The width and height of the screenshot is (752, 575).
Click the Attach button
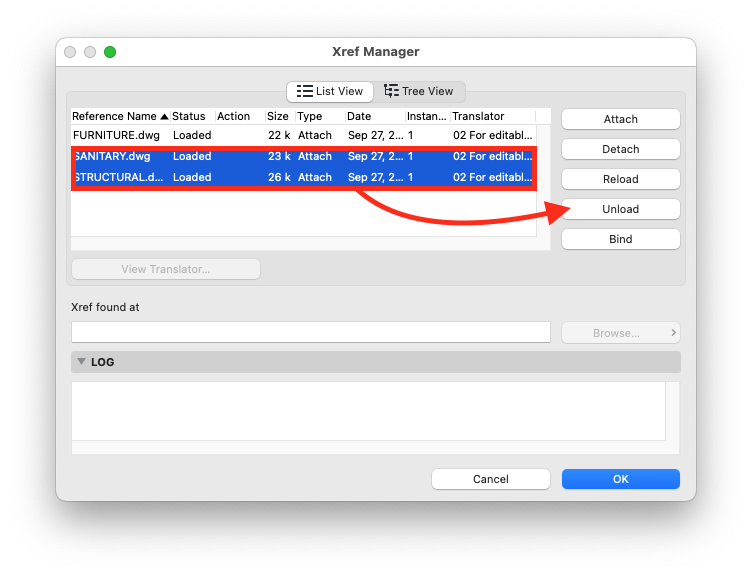coord(621,119)
